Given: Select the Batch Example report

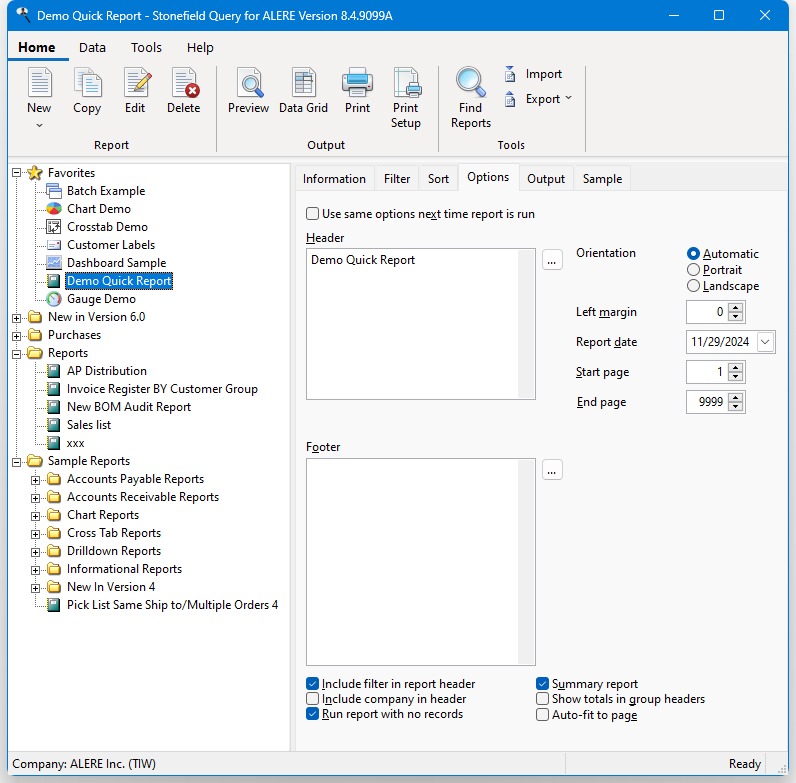Looking at the screenshot, I should tap(106, 191).
